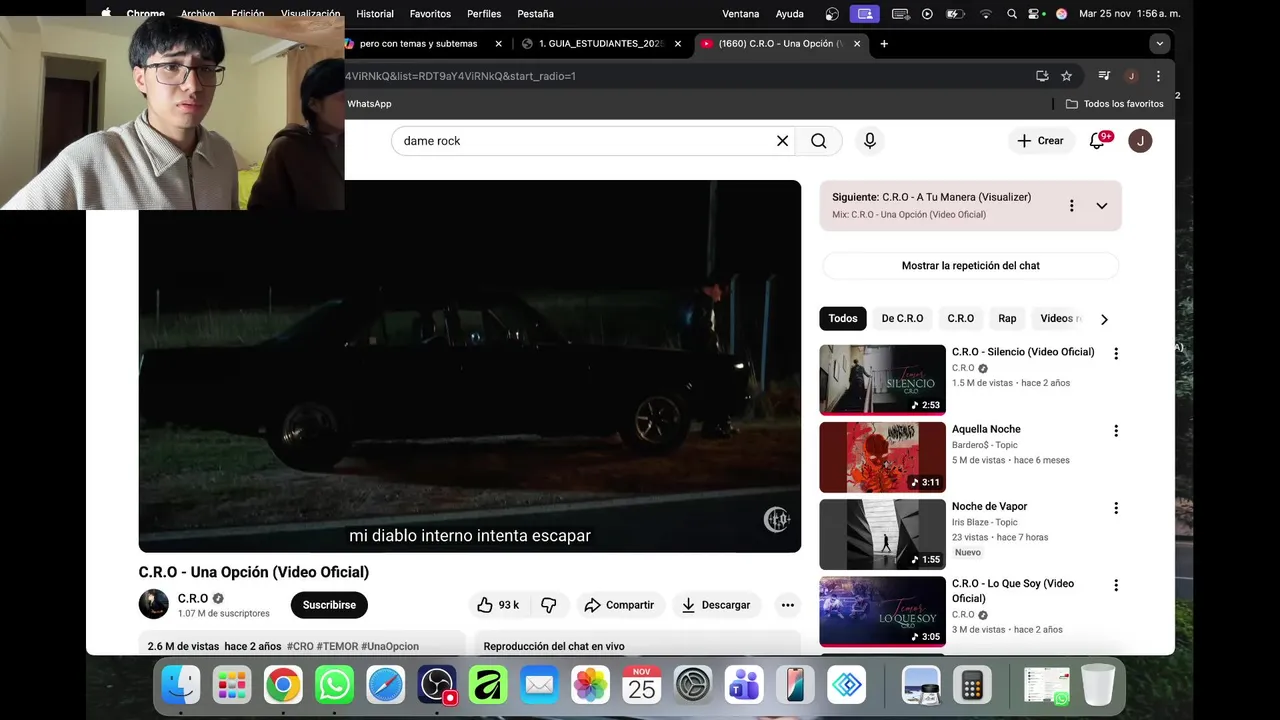Open Mail from the dock
Image resolution: width=1280 pixels, height=720 pixels.
click(539, 685)
